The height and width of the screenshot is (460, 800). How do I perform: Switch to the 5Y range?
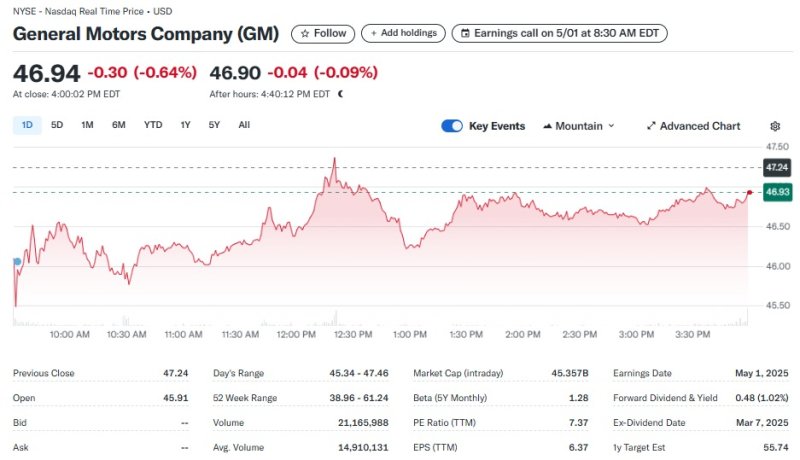(214, 125)
